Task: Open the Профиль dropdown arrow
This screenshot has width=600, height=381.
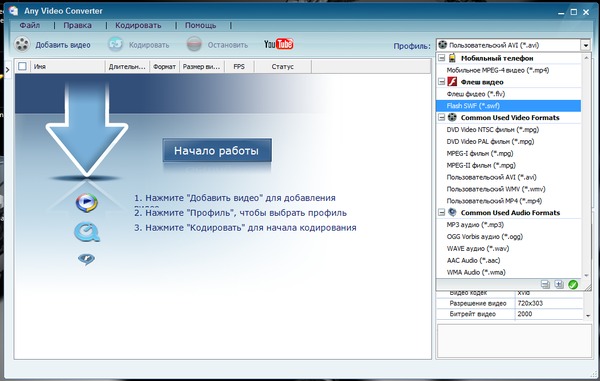Action: 585,45
